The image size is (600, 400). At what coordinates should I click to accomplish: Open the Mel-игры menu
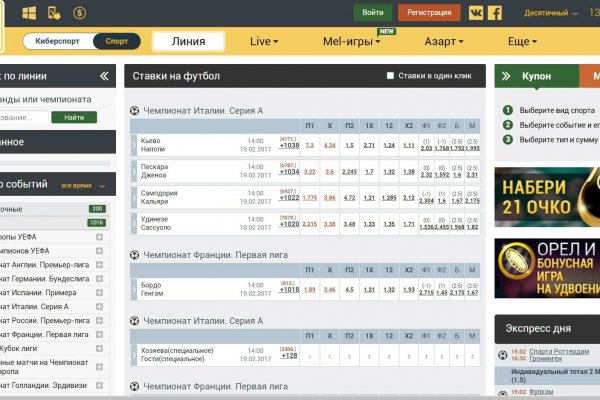pos(350,42)
